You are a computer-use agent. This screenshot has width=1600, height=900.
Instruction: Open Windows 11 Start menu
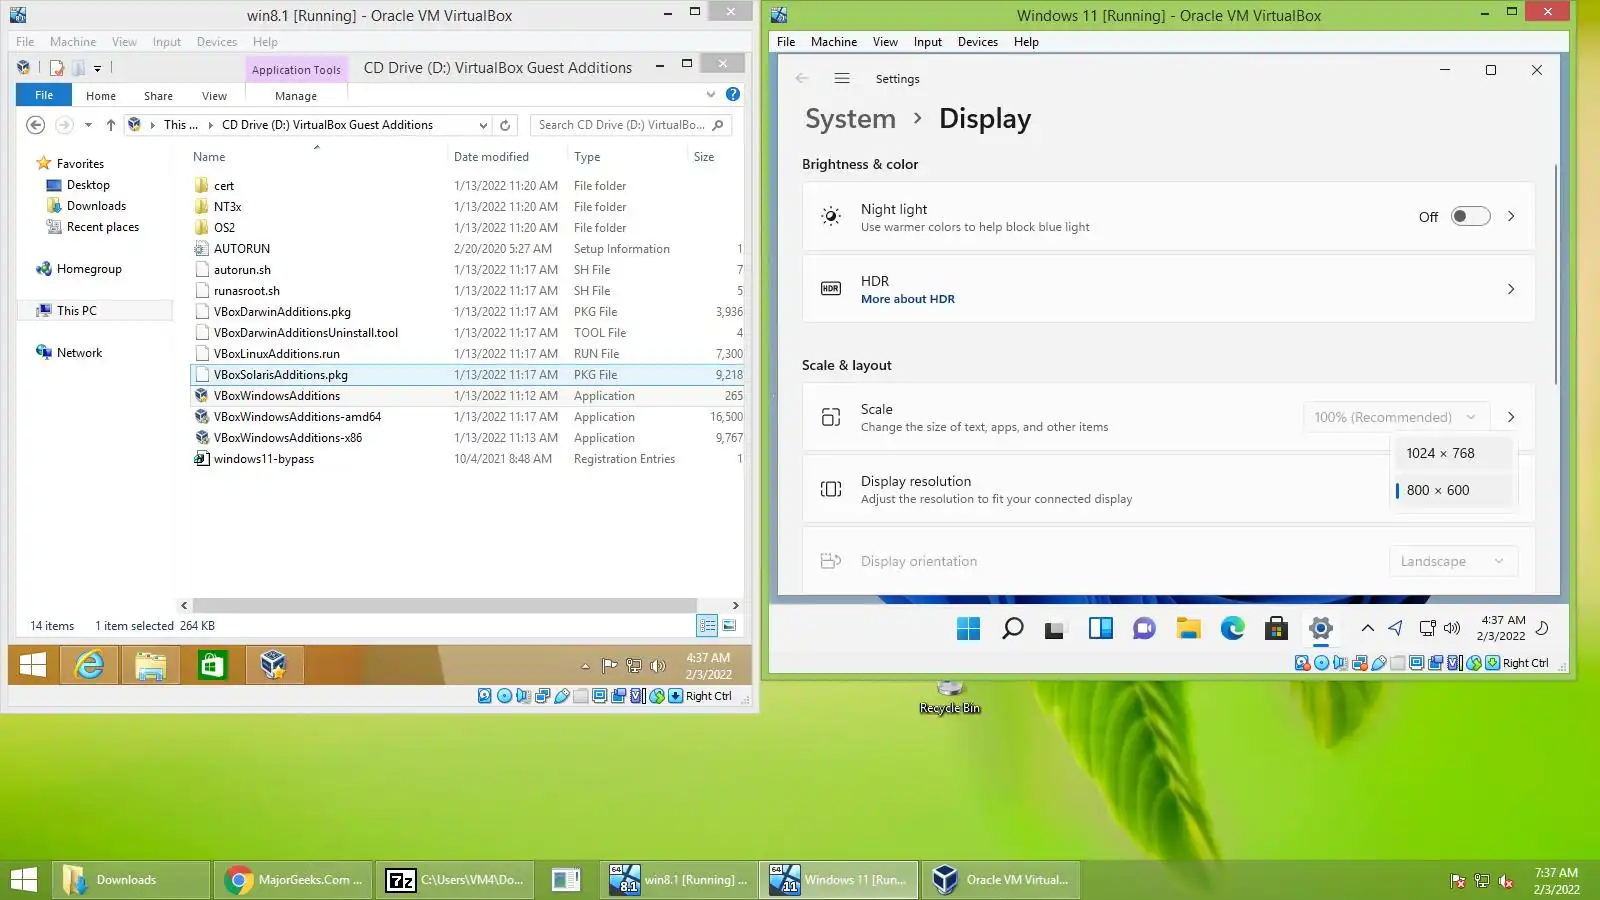coord(968,628)
